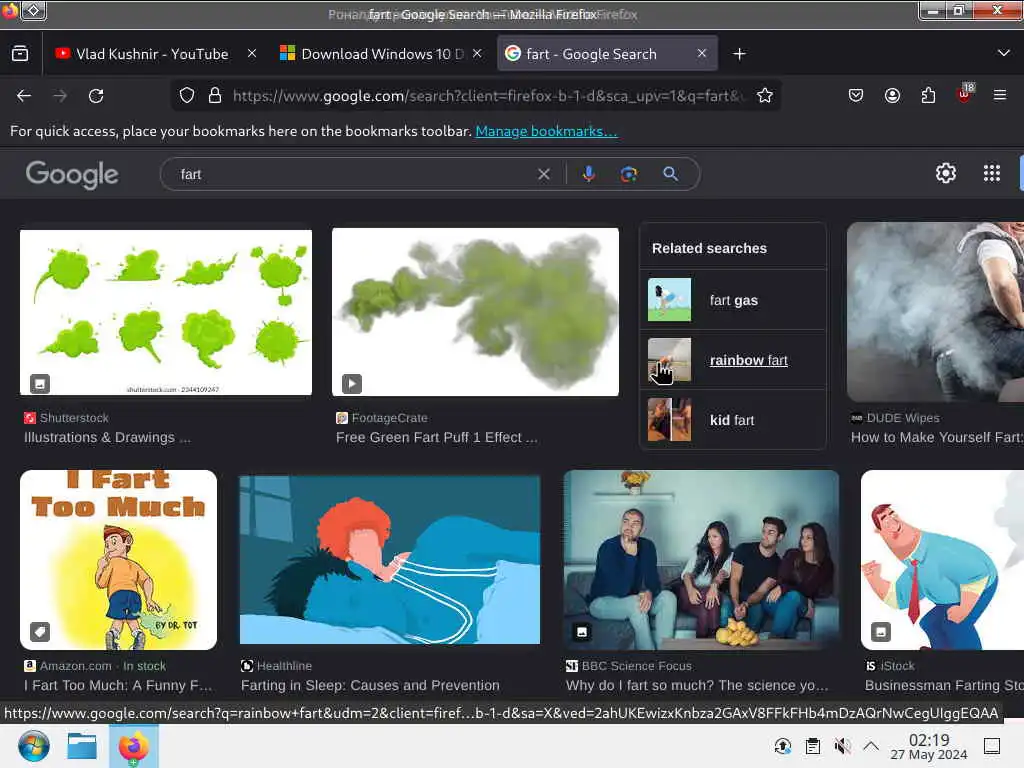Start Google voice search microphone

tap(588, 174)
